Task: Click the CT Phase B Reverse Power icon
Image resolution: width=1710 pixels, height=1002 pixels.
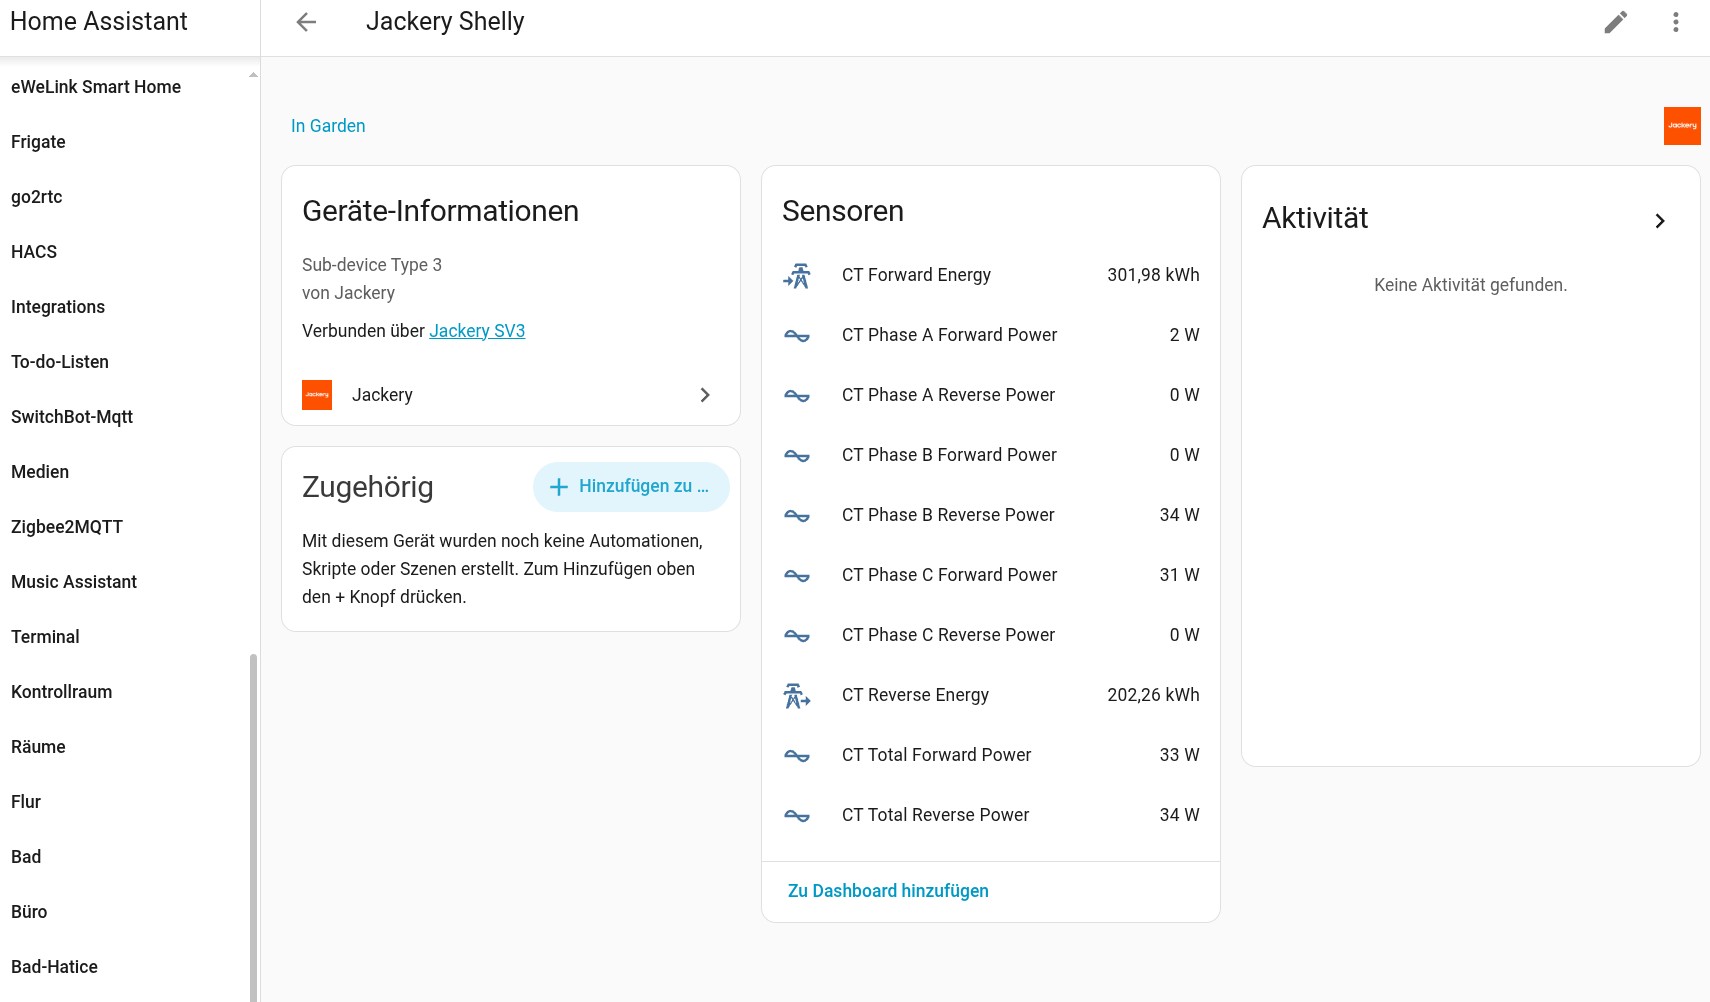Action: (x=797, y=515)
